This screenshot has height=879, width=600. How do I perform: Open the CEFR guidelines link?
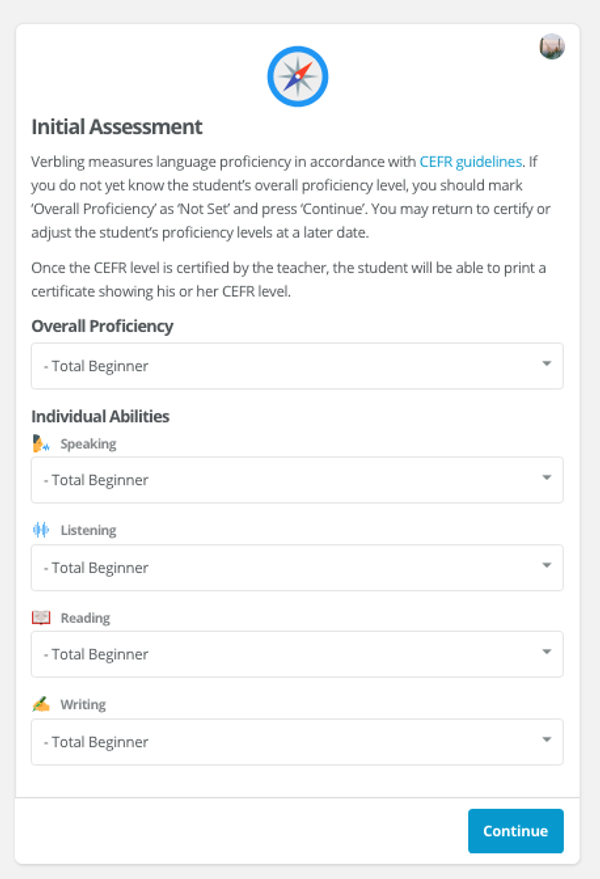coord(470,161)
